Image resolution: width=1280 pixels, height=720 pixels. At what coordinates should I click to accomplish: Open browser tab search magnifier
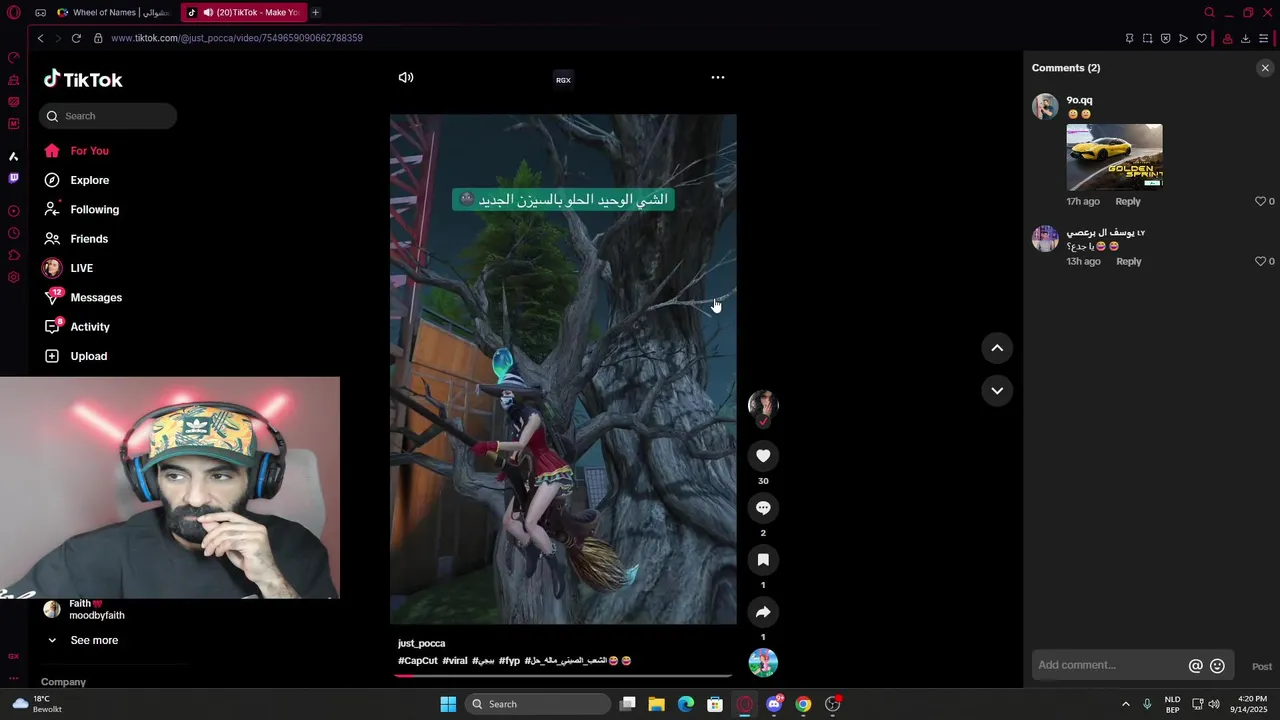(1209, 12)
